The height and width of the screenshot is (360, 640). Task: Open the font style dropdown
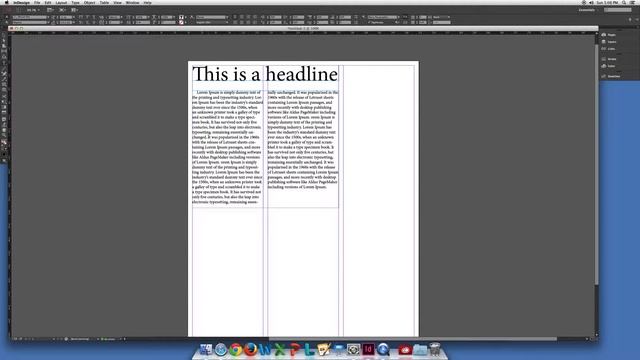[x=31, y=22]
